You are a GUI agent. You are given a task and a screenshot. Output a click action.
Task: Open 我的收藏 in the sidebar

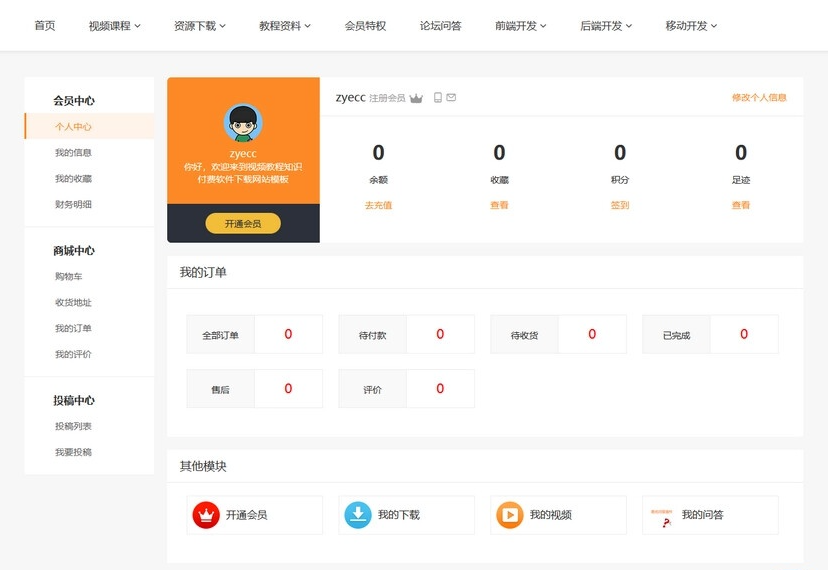click(73, 179)
